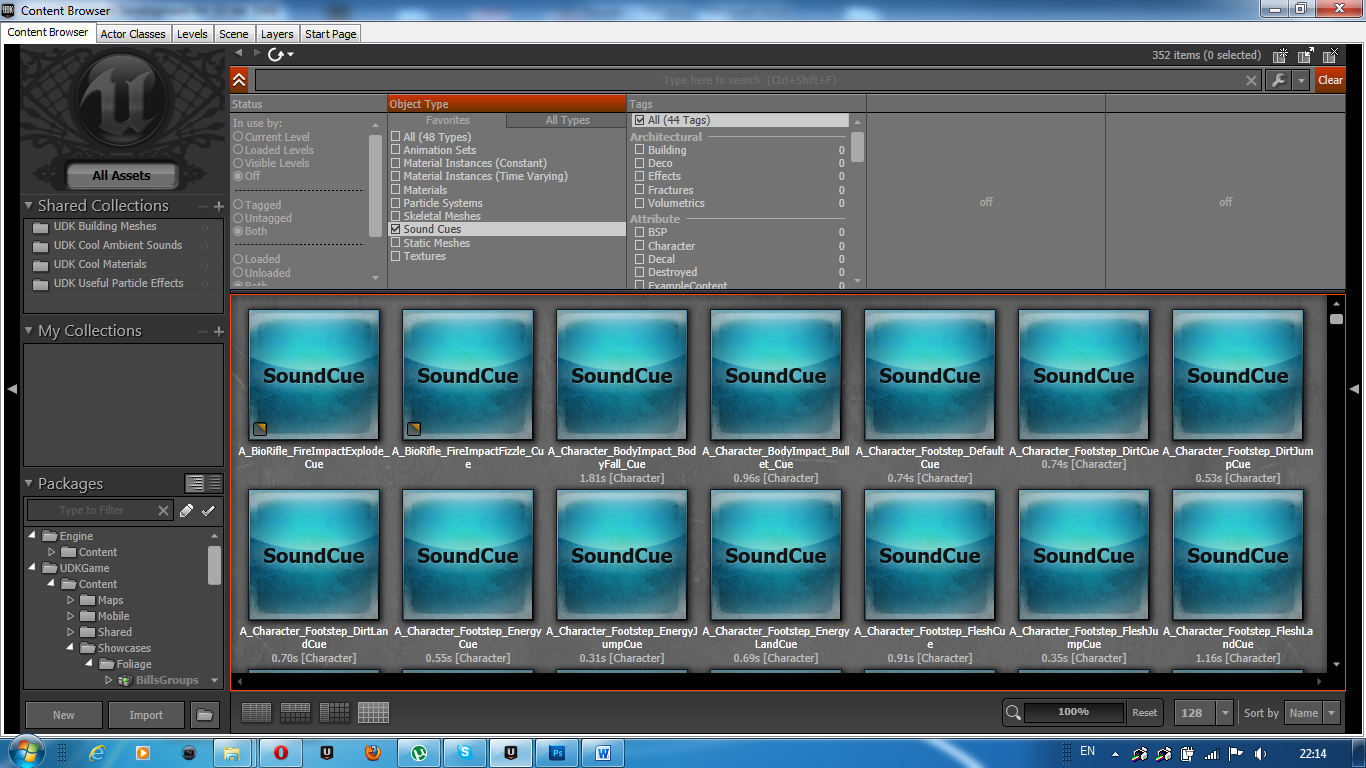This screenshot has width=1366, height=768.
Task: Enable the Animation Sets type filter
Action: click(x=395, y=150)
